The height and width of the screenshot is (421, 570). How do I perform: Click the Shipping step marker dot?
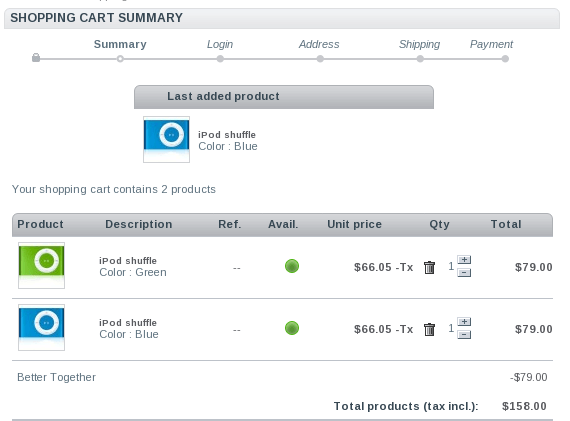(x=420, y=59)
